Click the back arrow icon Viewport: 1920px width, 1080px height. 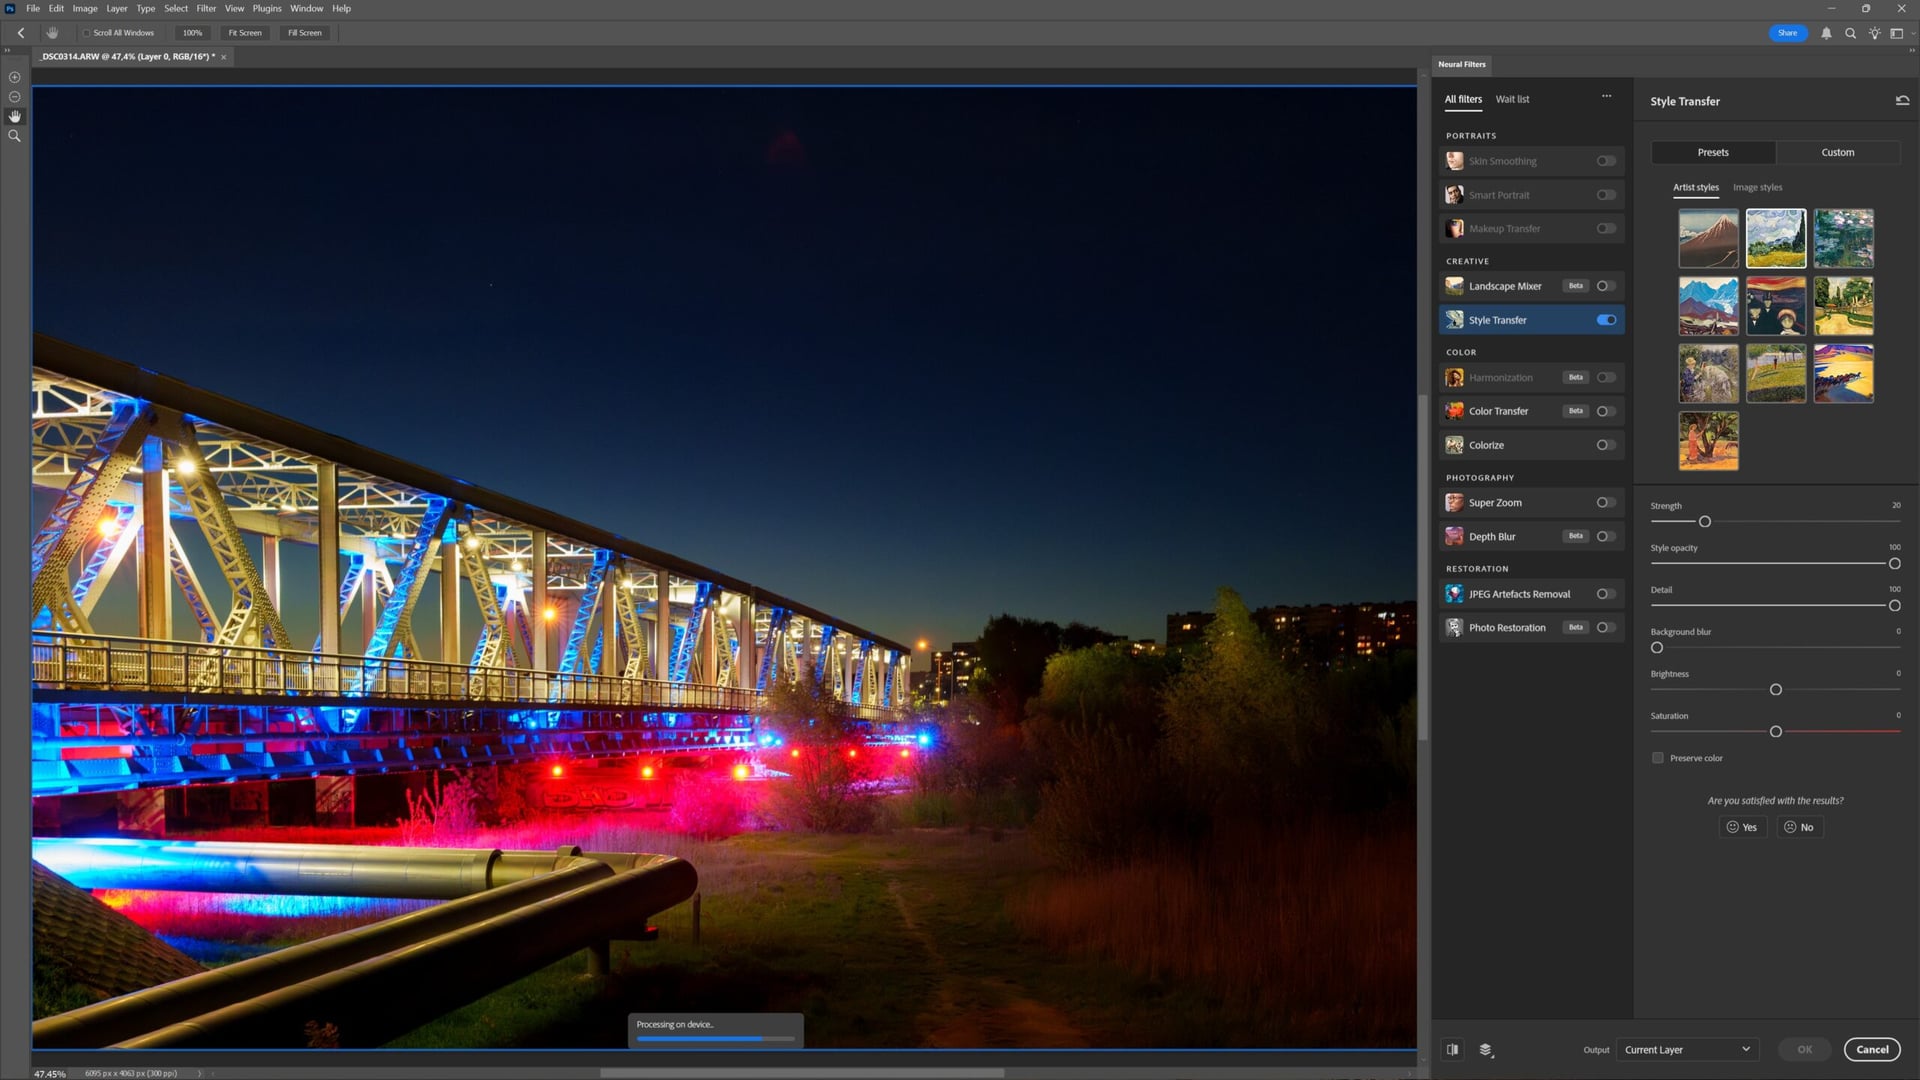21,33
